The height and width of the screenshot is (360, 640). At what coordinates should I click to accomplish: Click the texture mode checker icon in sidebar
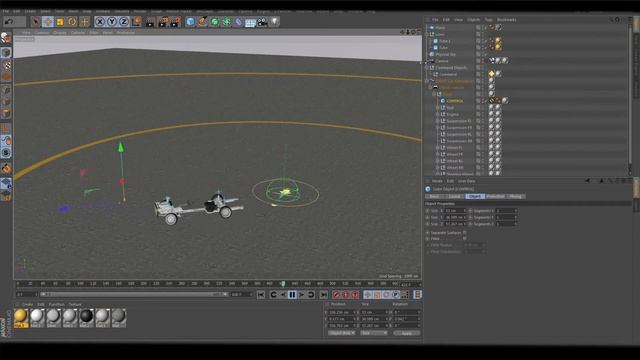pyautogui.click(x=6, y=65)
